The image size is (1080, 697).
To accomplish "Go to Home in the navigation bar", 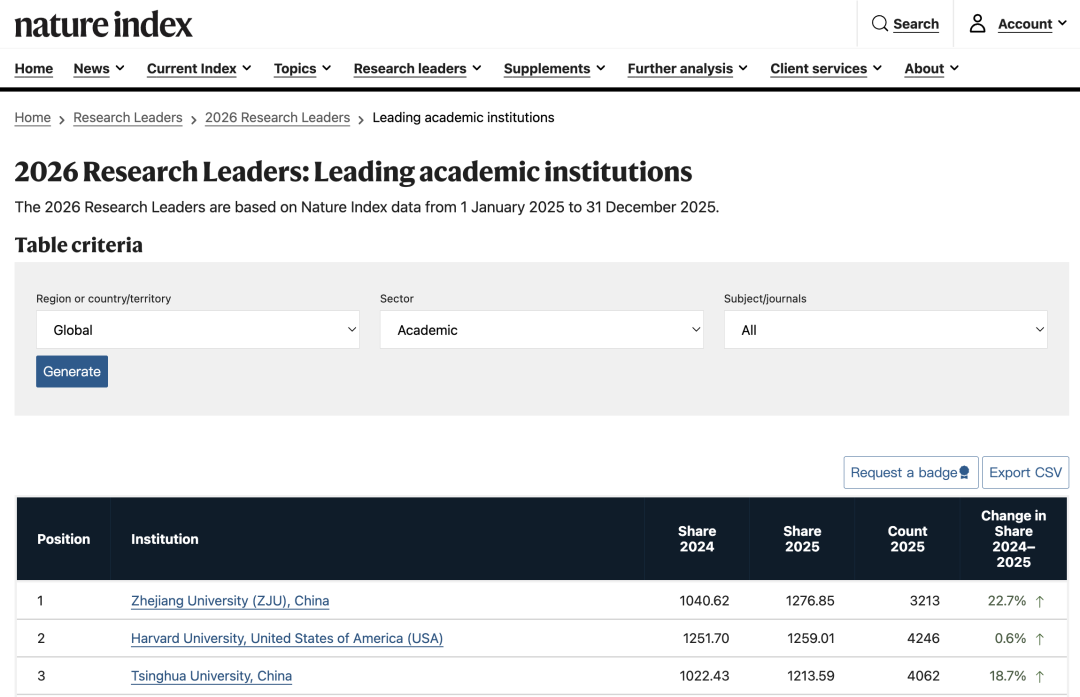I will tap(34, 68).
